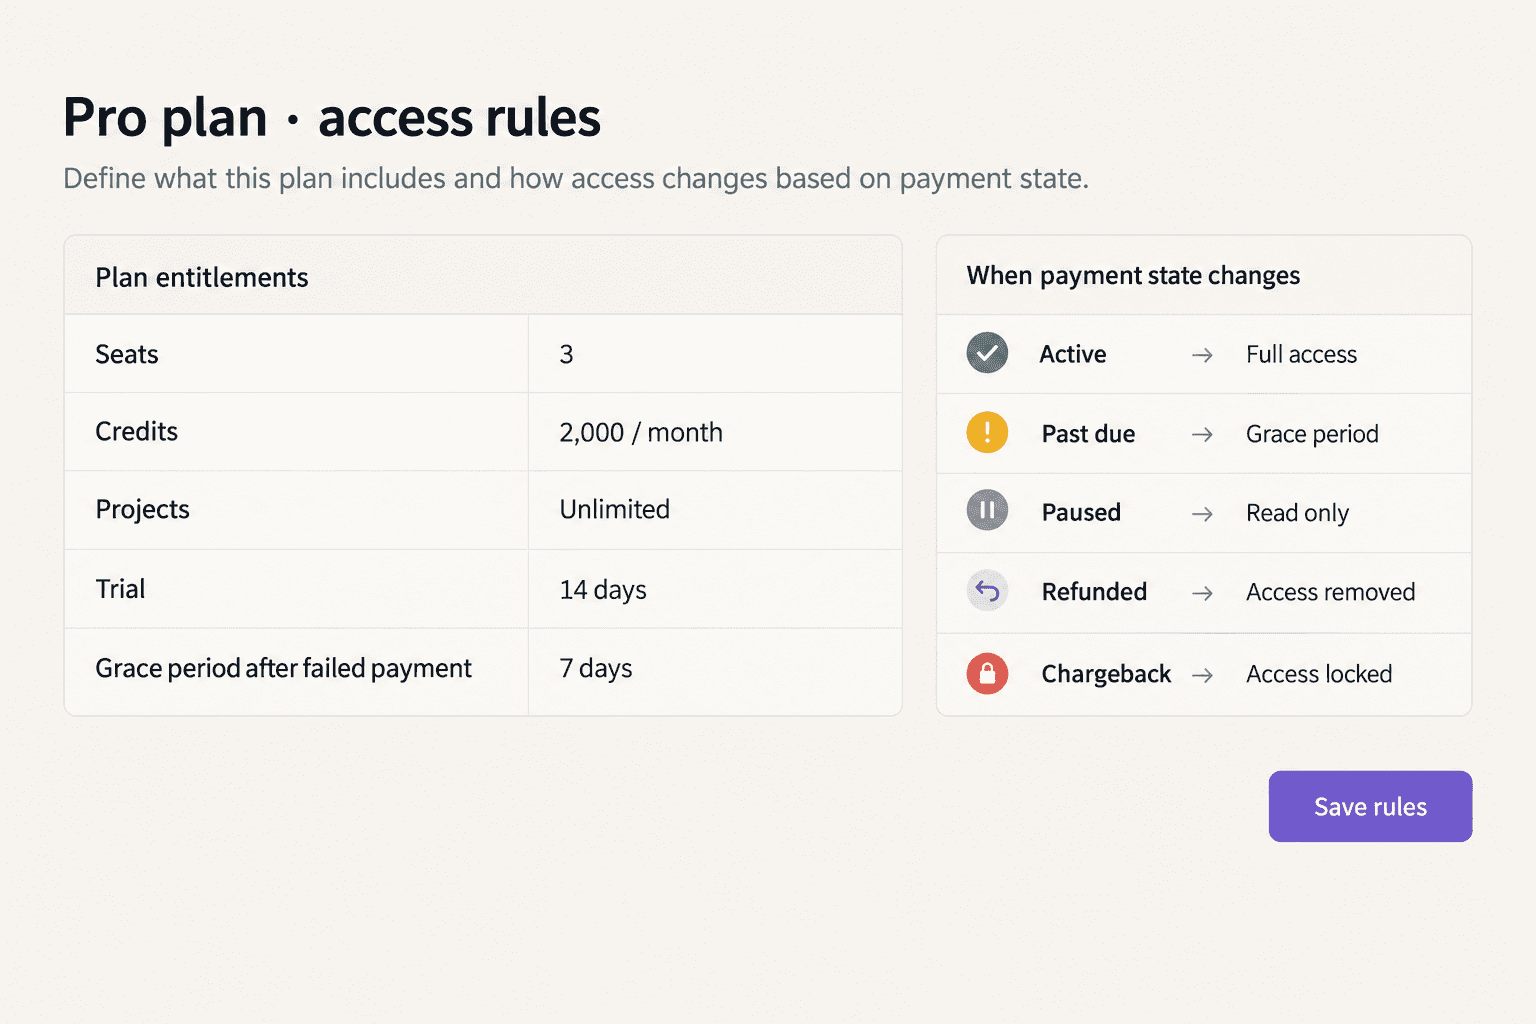The image size is (1536, 1024).
Task: Click the When payment state changes header
Action: point(1133,275)
